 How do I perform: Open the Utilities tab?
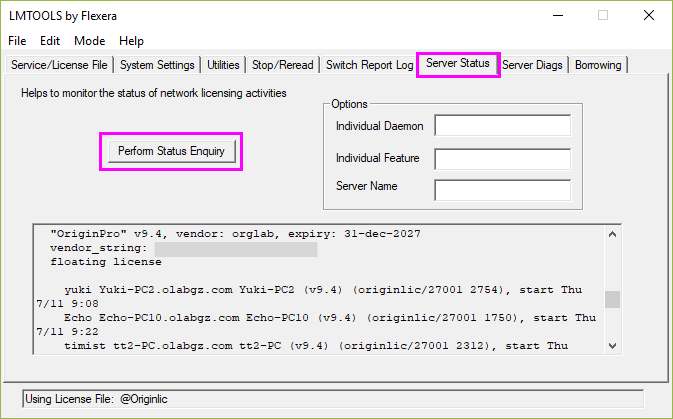click(x=223, y=65)
